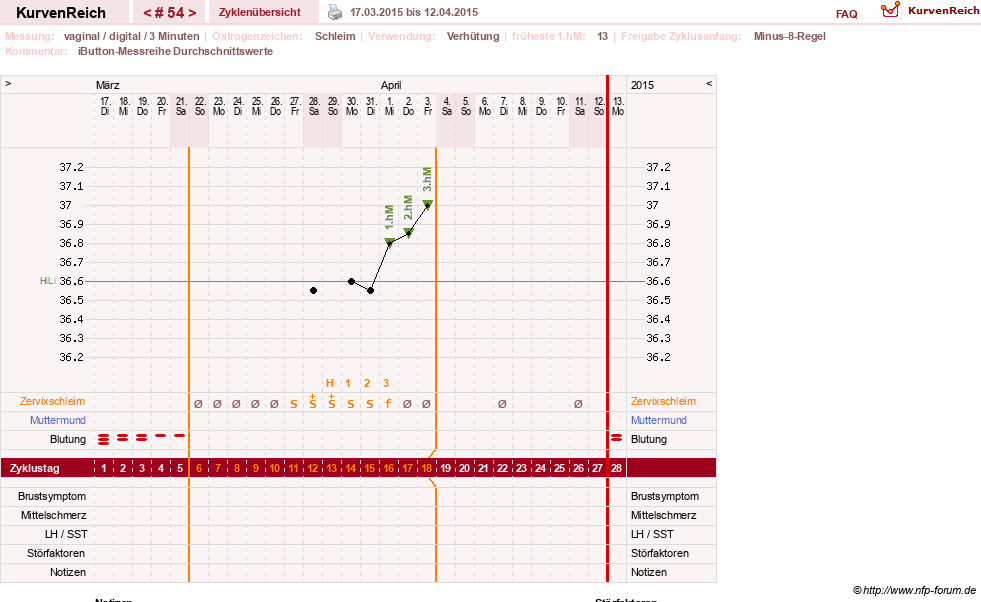This screenshot has width=981, height=602.
Task: Click the cervical mucus S symbol on day 11
Action: tap(293, 404)
